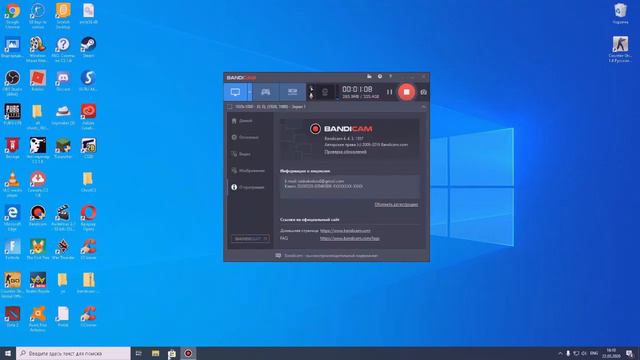Image resolution: width=640 pixels, height=360 pixels.
Task: Open the volume control in system tray
Action: (584, 353)
